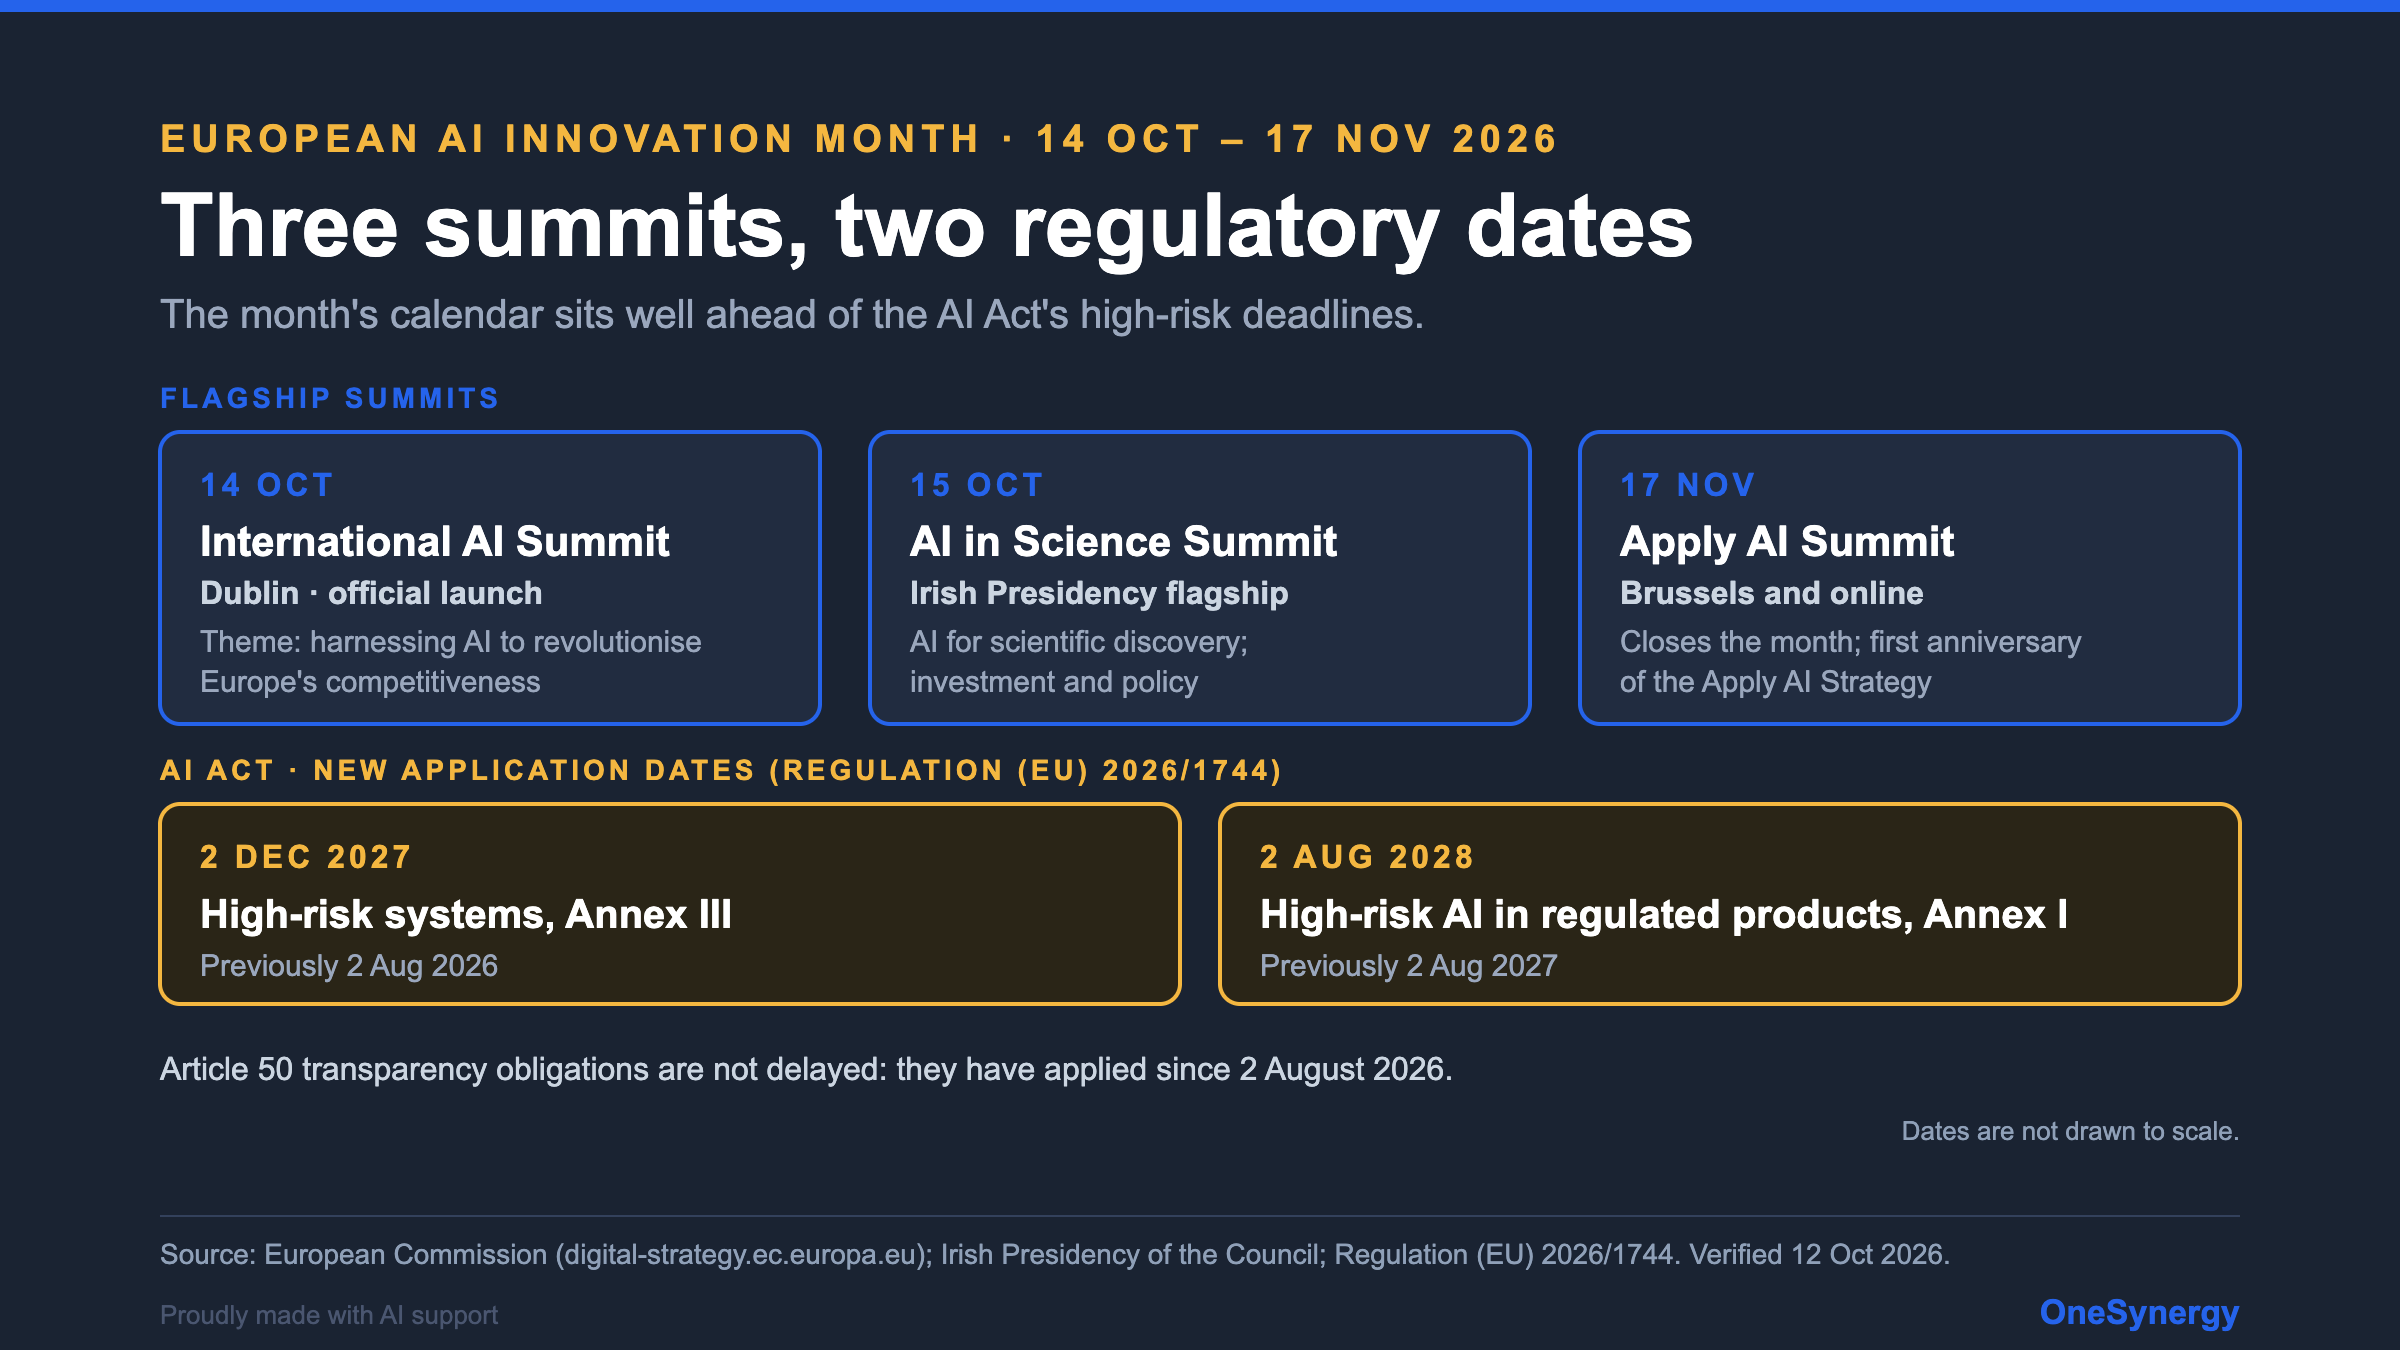Click 'Irish Presidency flagship' text

tap(1099, 593)
